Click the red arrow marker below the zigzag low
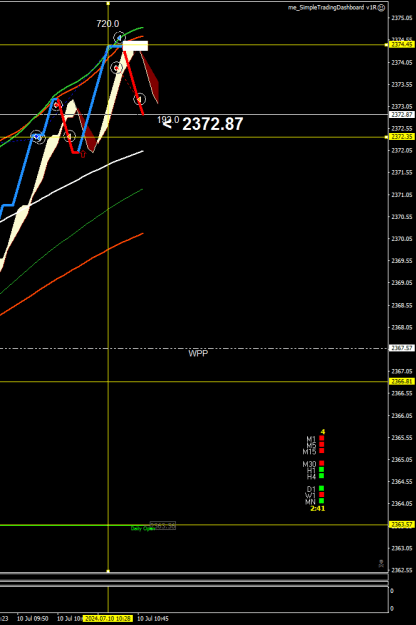 pyautogui.click(x=83, y=155)
